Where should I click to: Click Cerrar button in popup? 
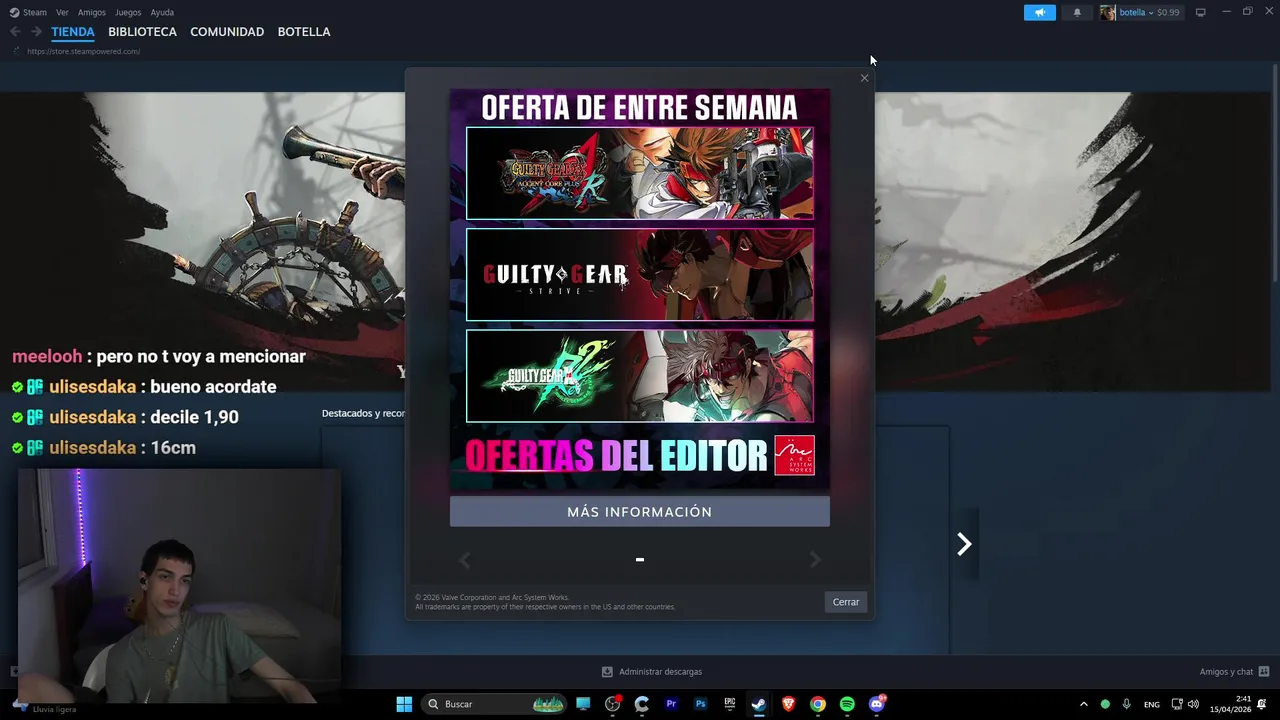pos(846,602)
